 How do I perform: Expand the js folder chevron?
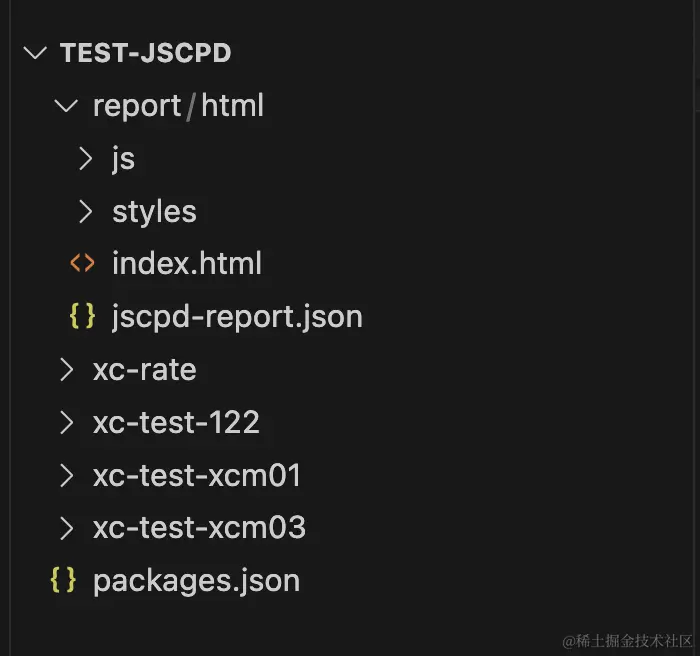86,159
